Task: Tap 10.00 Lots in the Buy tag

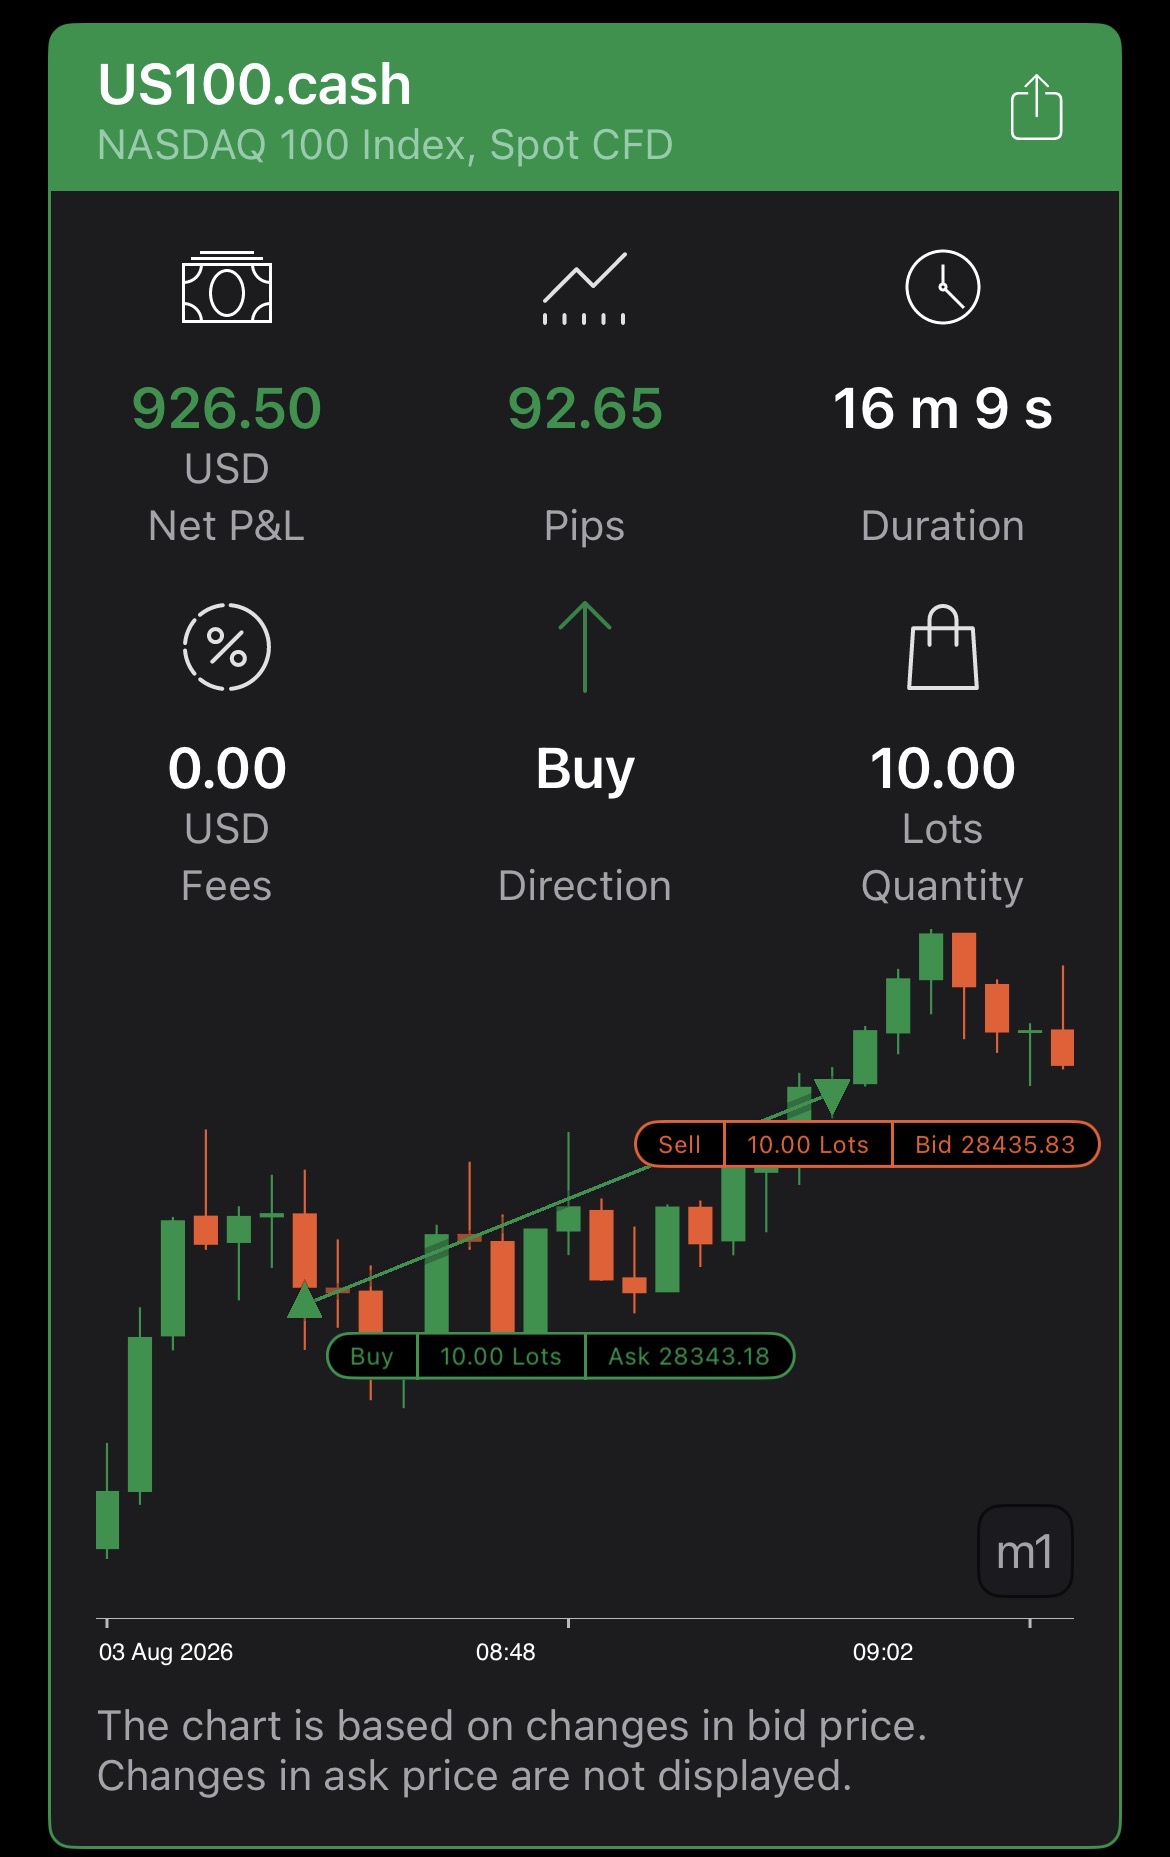Action: tap(501, 1356)
